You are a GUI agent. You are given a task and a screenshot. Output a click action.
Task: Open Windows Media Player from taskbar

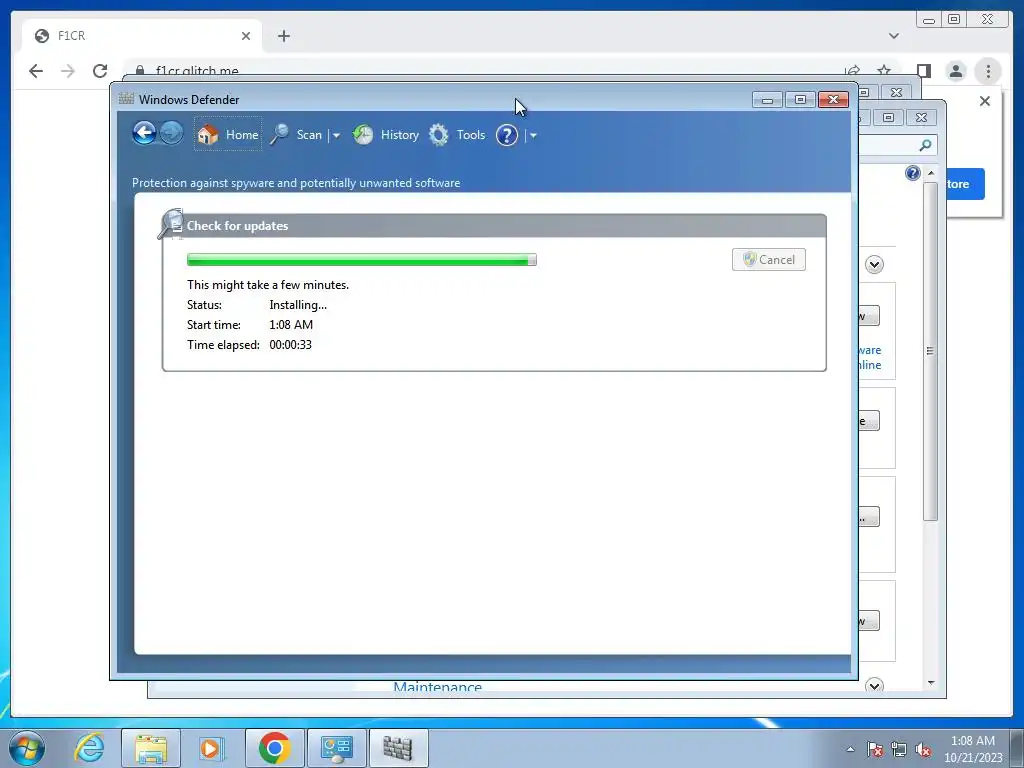click(x=212, y=748)
